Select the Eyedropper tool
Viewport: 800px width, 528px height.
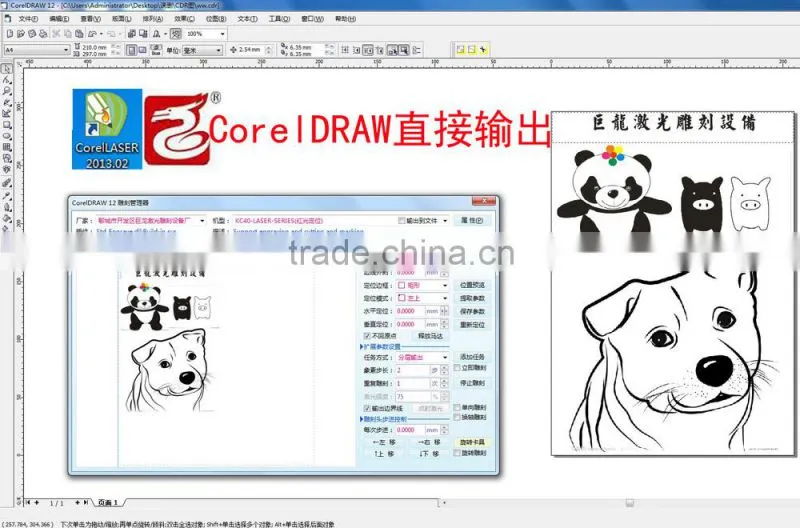point(7,195)
